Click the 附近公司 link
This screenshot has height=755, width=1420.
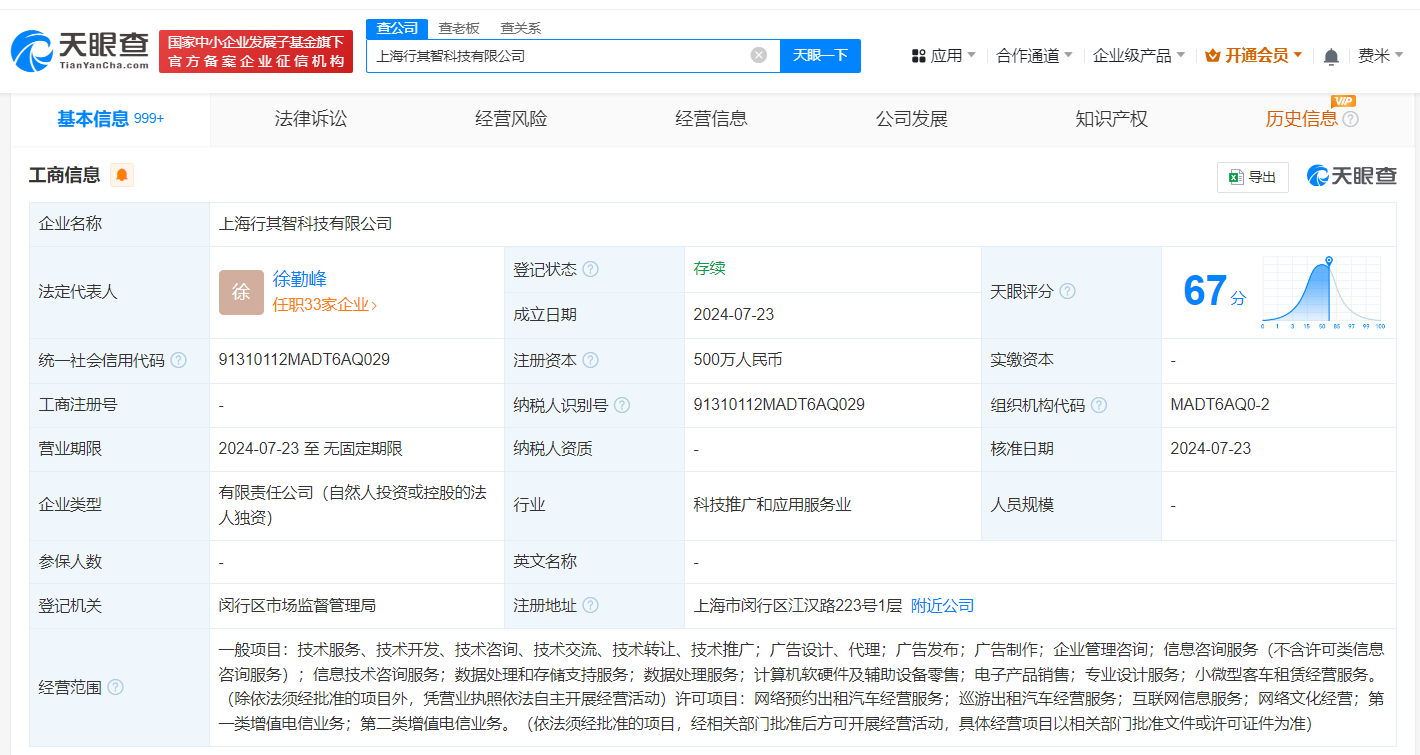click(x=941, y=605)
